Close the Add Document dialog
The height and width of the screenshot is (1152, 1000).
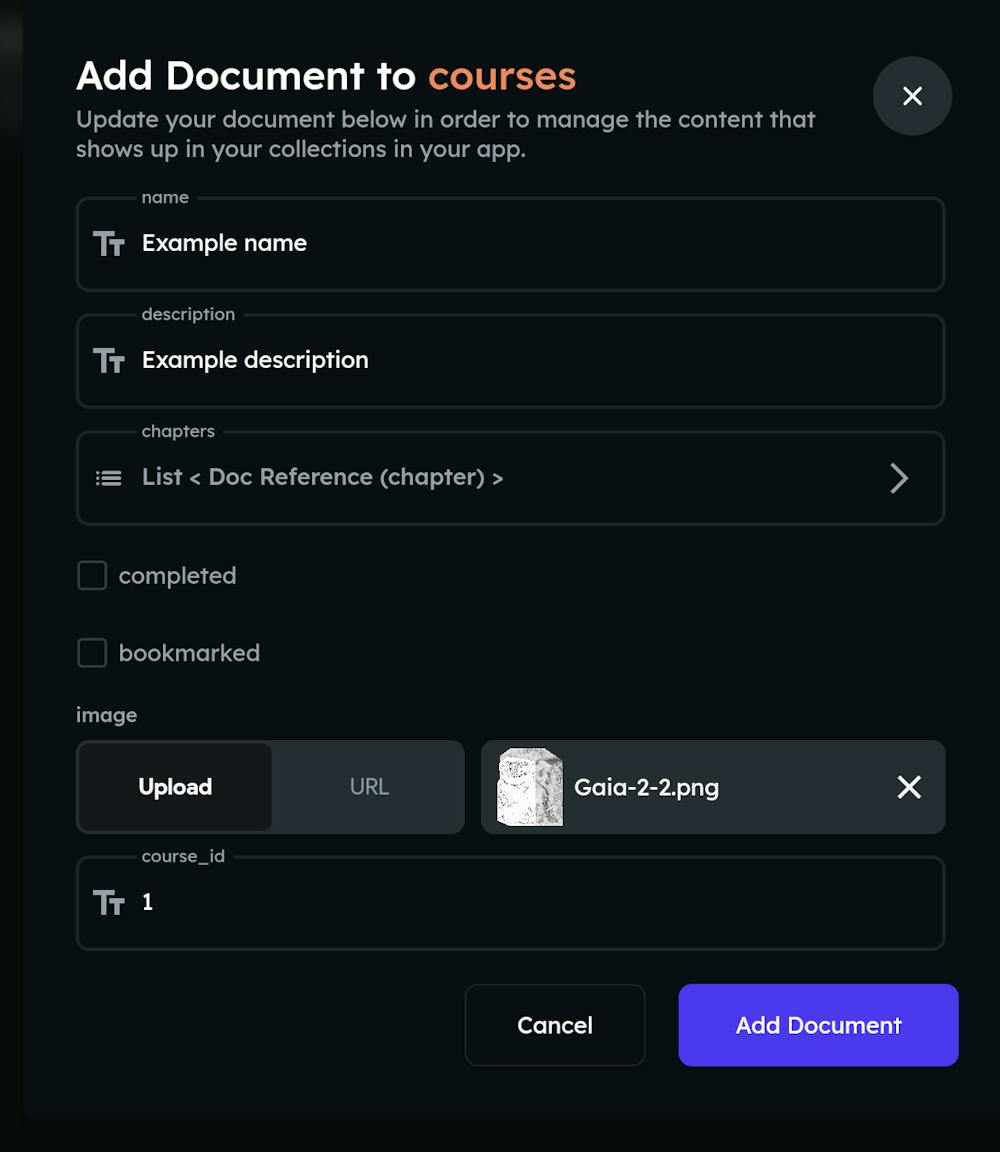(912, 96)
